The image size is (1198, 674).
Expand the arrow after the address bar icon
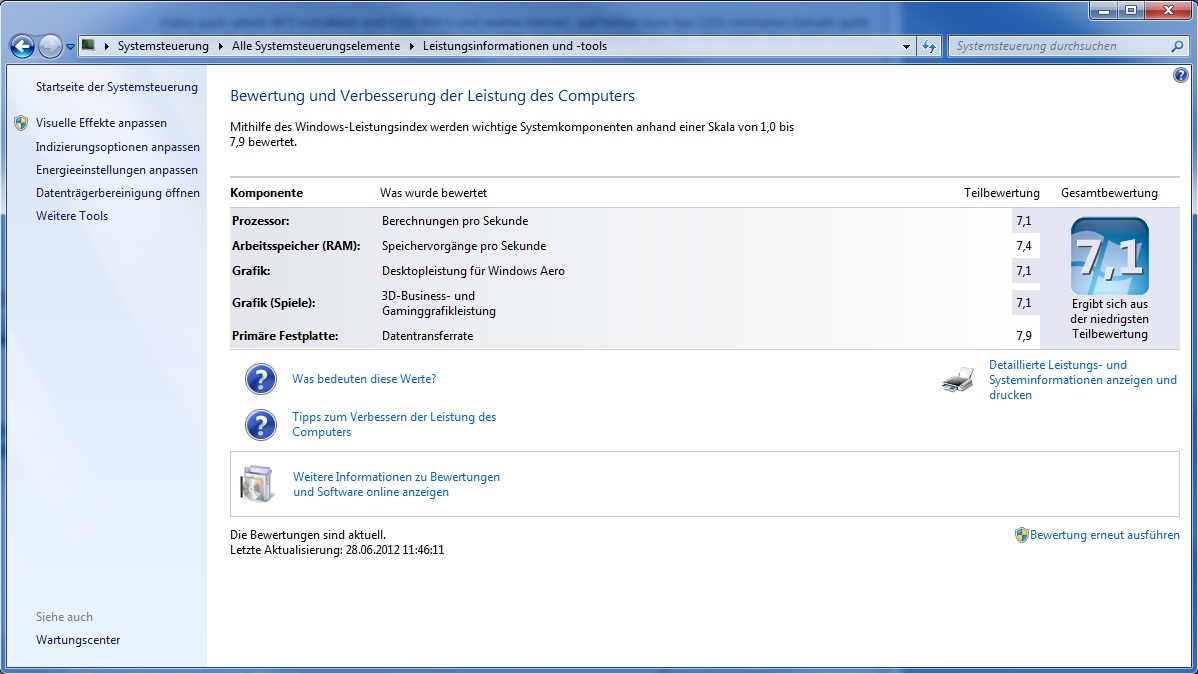106,46
